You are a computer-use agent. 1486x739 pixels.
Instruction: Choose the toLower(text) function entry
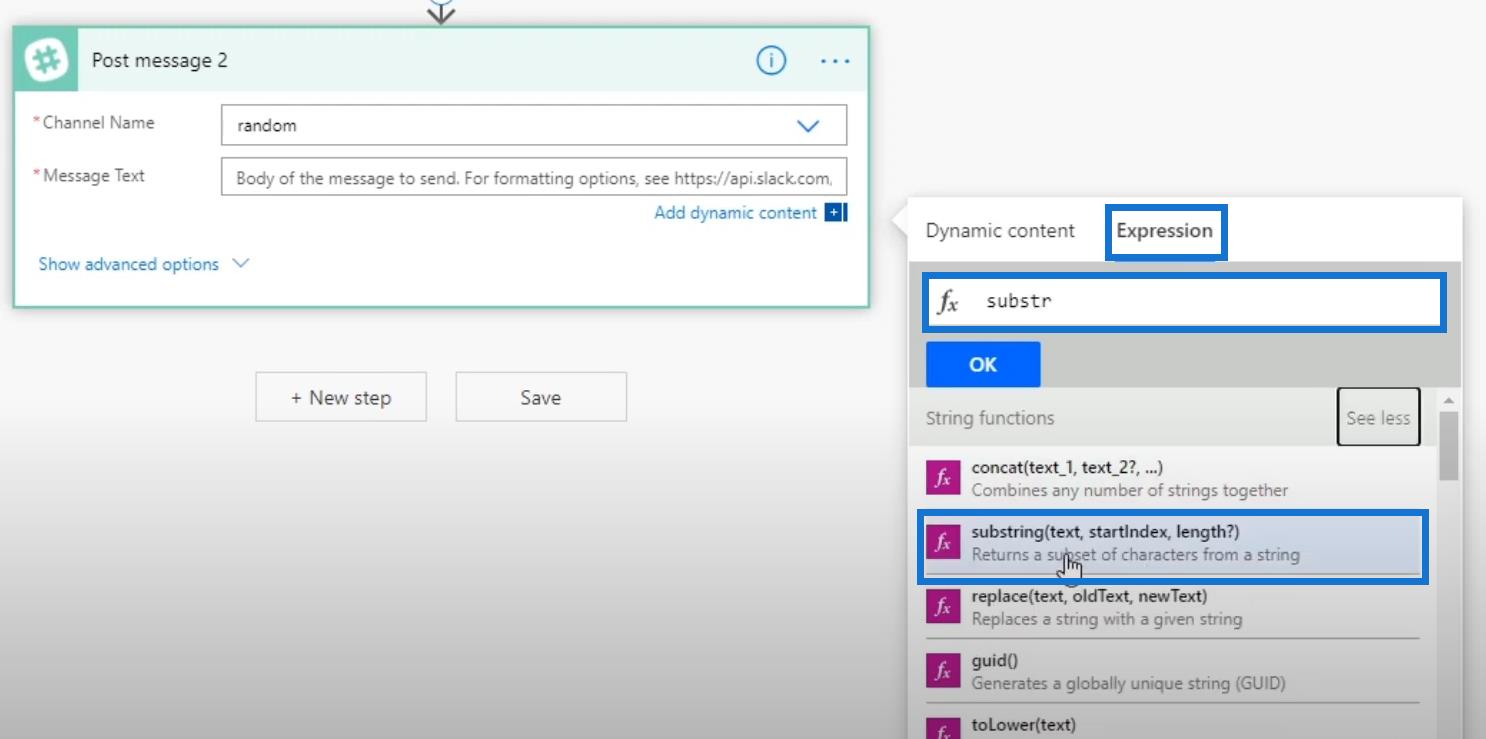(1173, 725)
